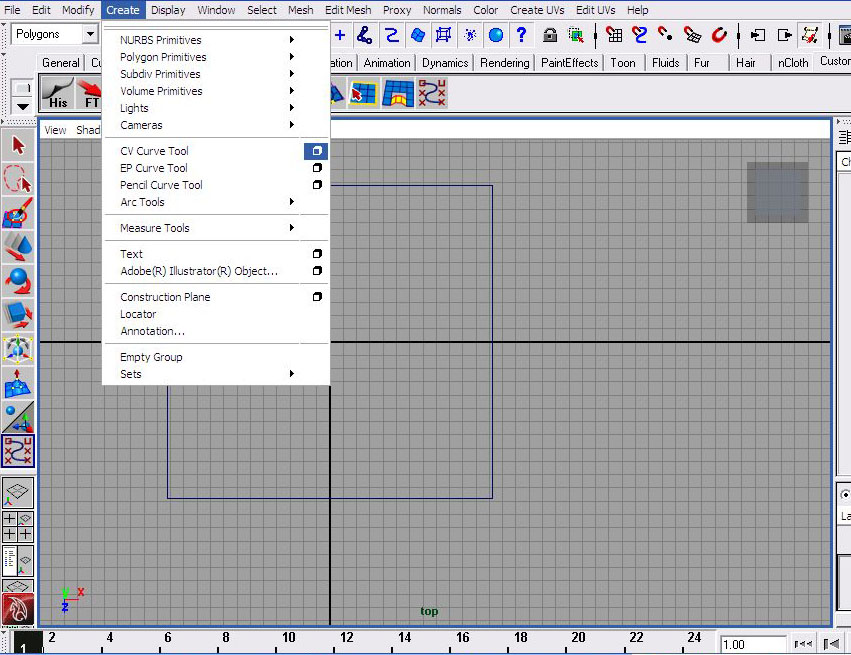
Task: Expand the Polygon Primitives submenu
Action: (216, 56)
